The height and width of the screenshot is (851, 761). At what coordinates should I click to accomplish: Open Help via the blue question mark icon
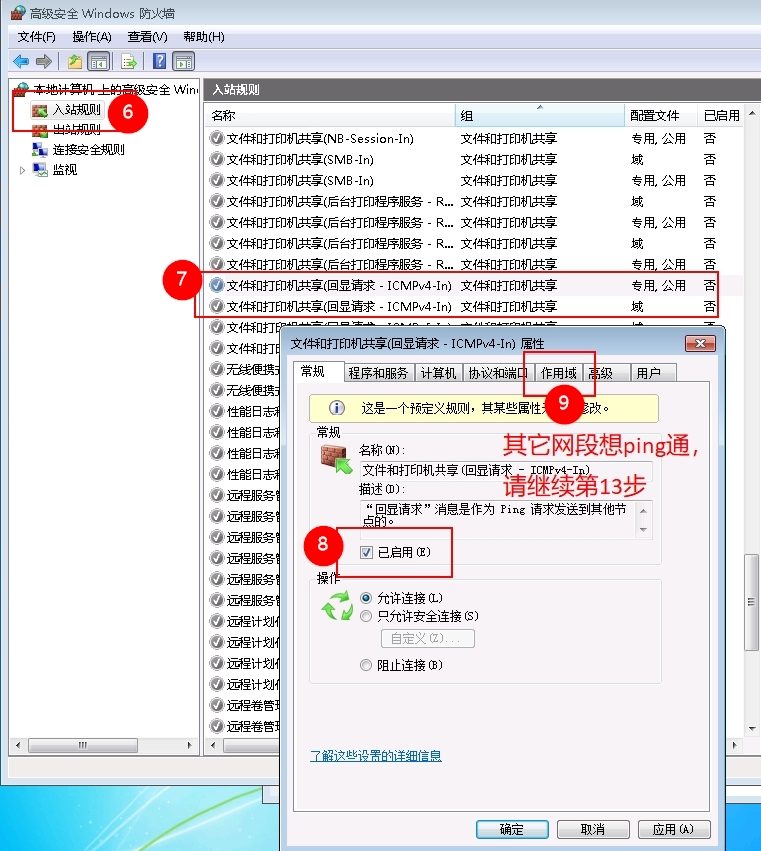tap(159, 61)
